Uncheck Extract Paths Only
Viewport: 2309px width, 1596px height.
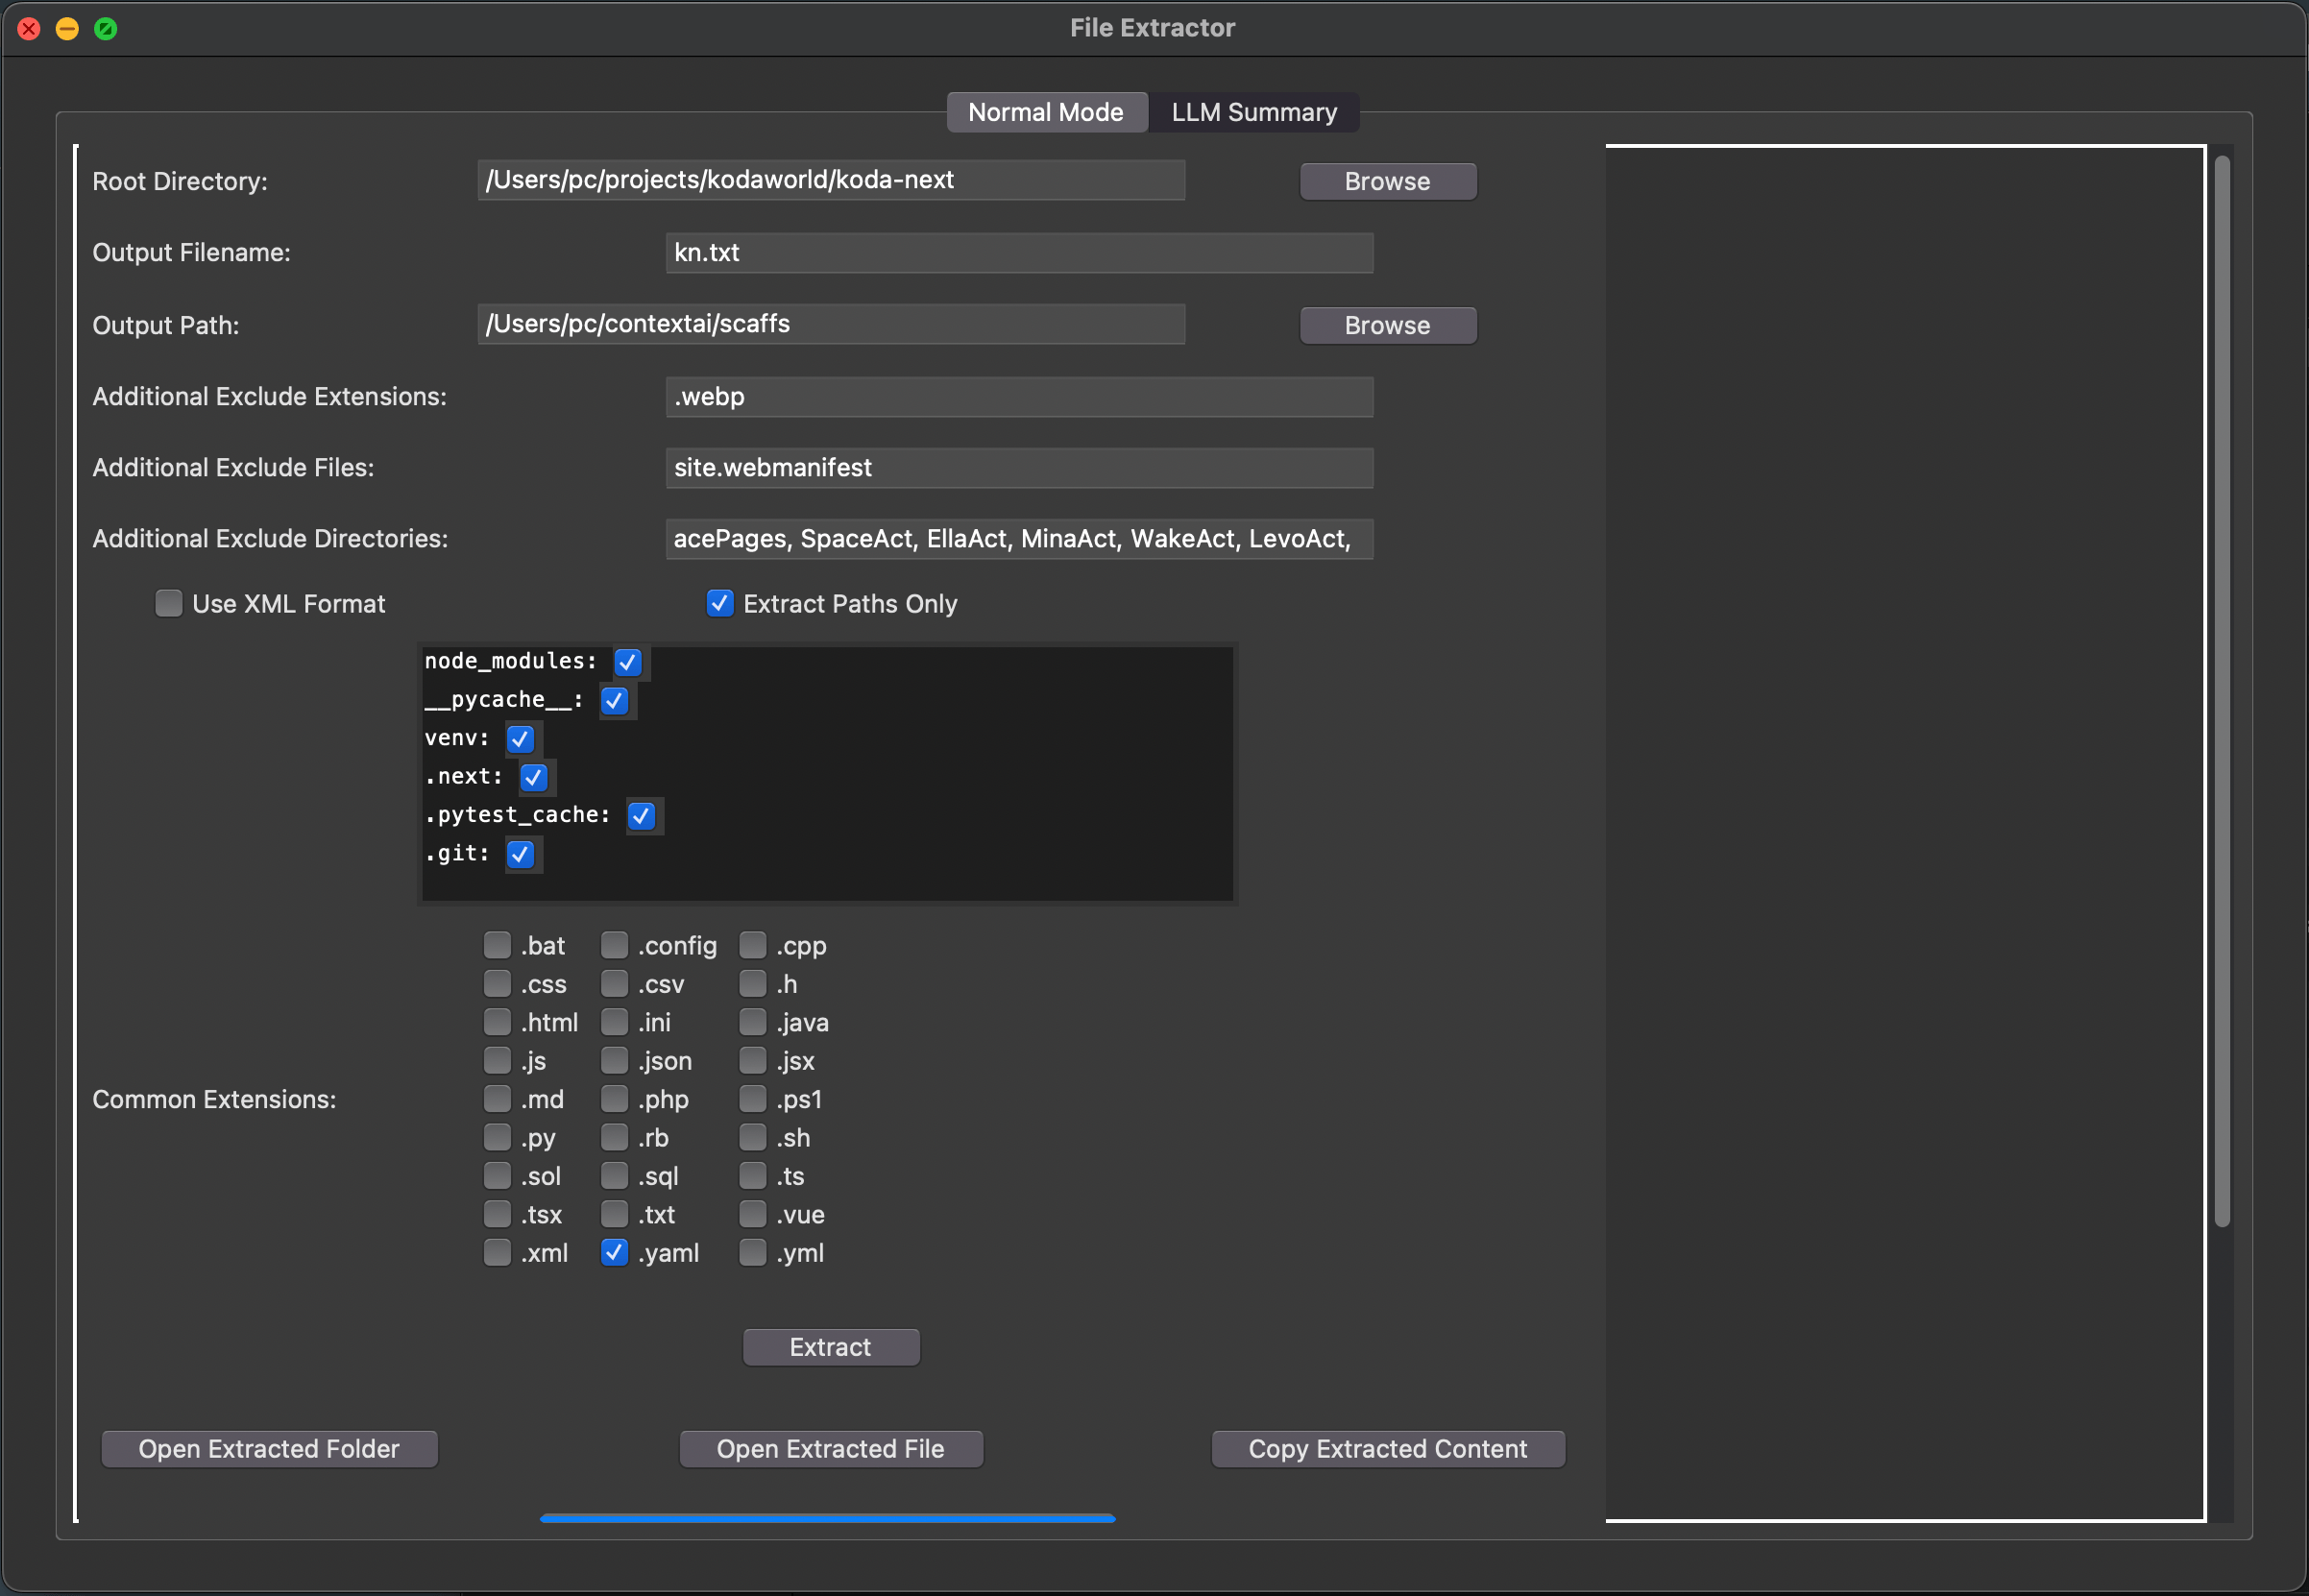point(720,603)
